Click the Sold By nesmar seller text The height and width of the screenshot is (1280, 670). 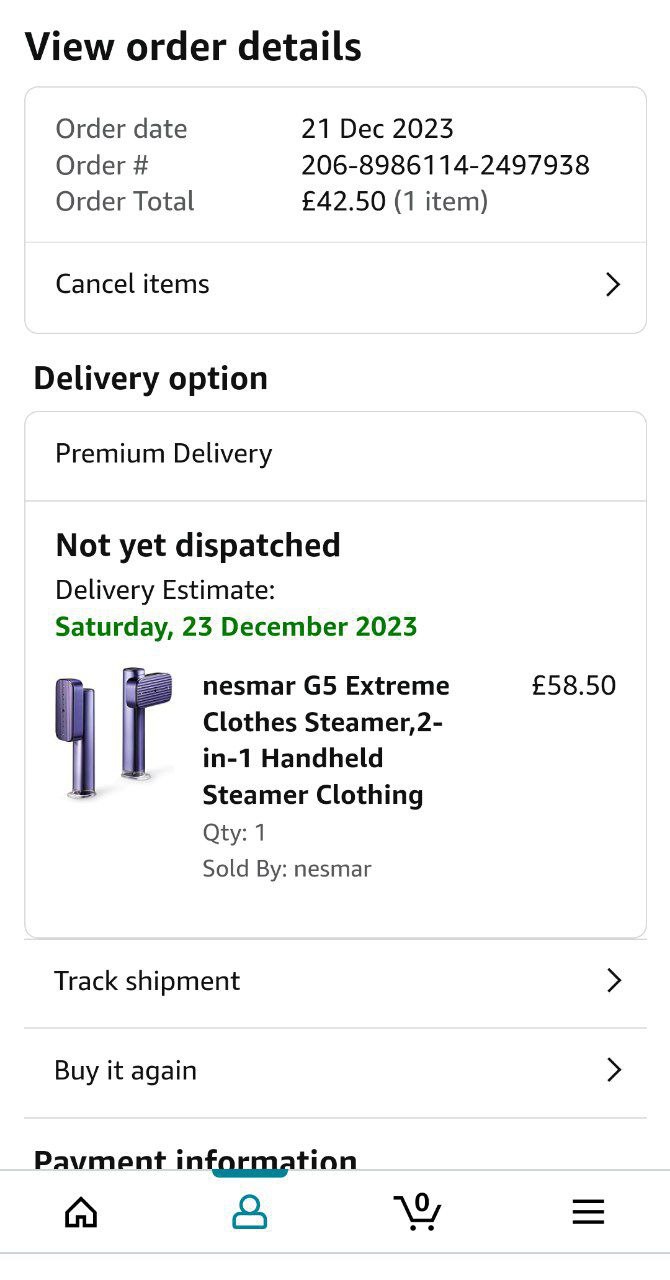pyautogui.click(x=286, y=869)
